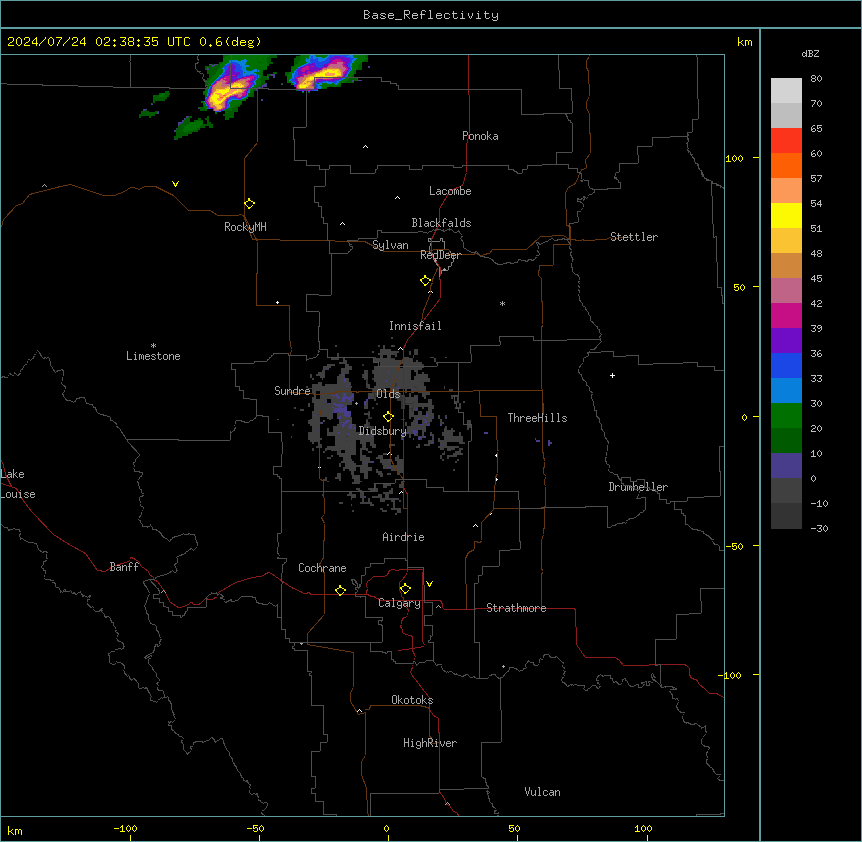The image size is (862, 842).
Task: Click the intense western storm cell echo
Action: point(231,88)
